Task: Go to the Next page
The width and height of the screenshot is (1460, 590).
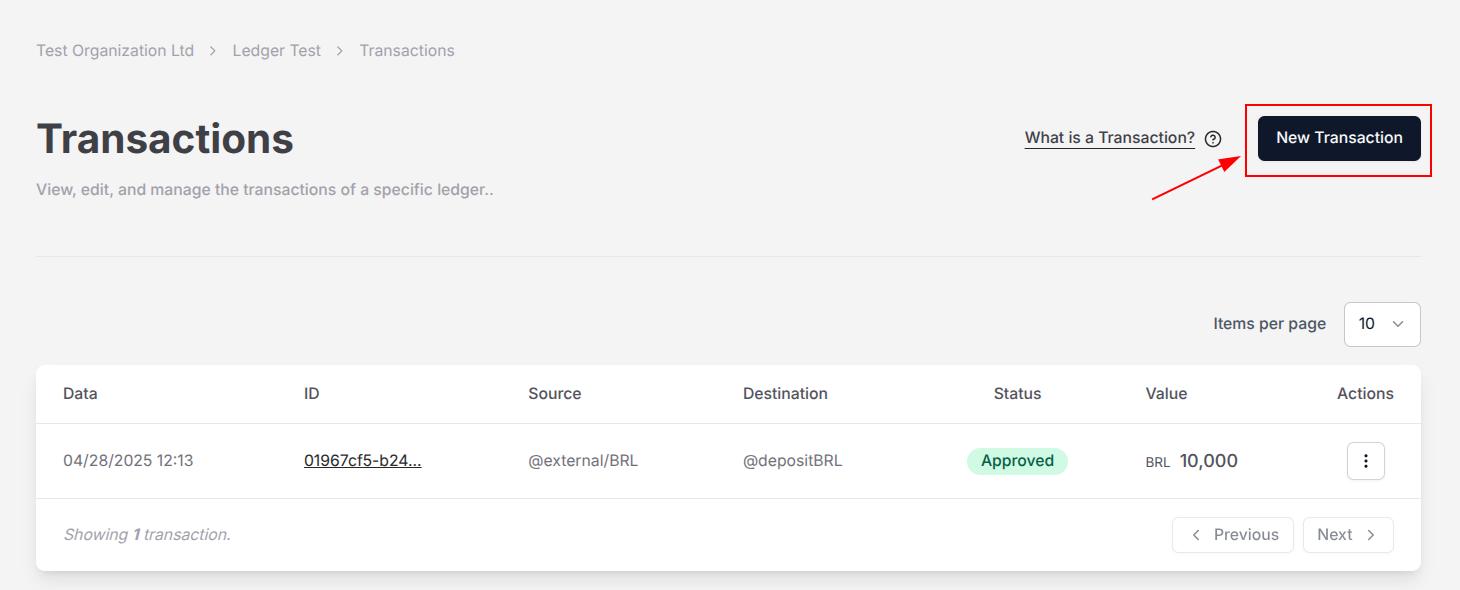Action: tap(1348, 535)
